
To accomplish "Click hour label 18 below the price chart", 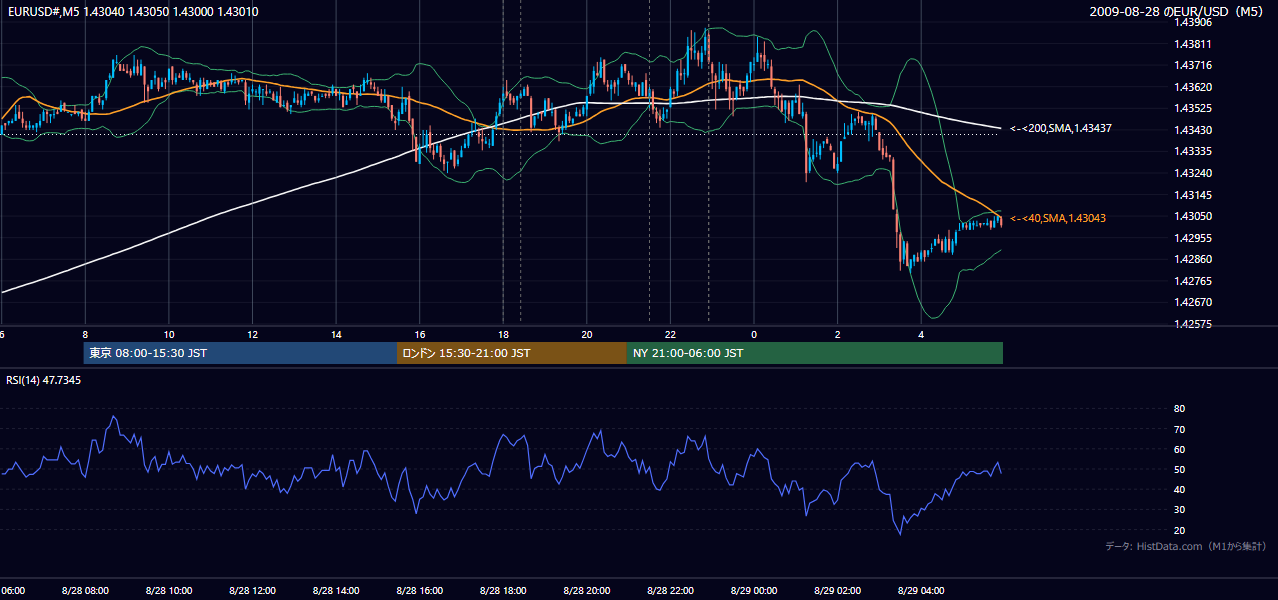I will pyautogui.click(x=503, y=335).
